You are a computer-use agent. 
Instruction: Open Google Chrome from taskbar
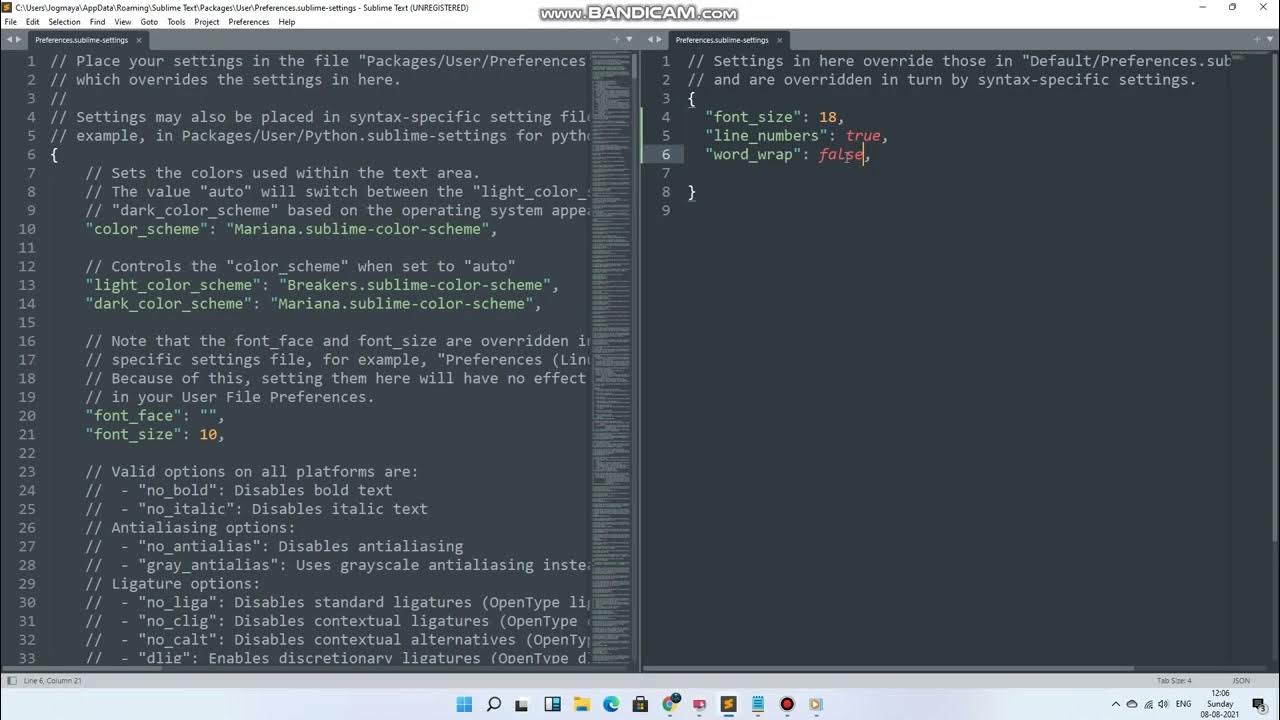point(670,704)
